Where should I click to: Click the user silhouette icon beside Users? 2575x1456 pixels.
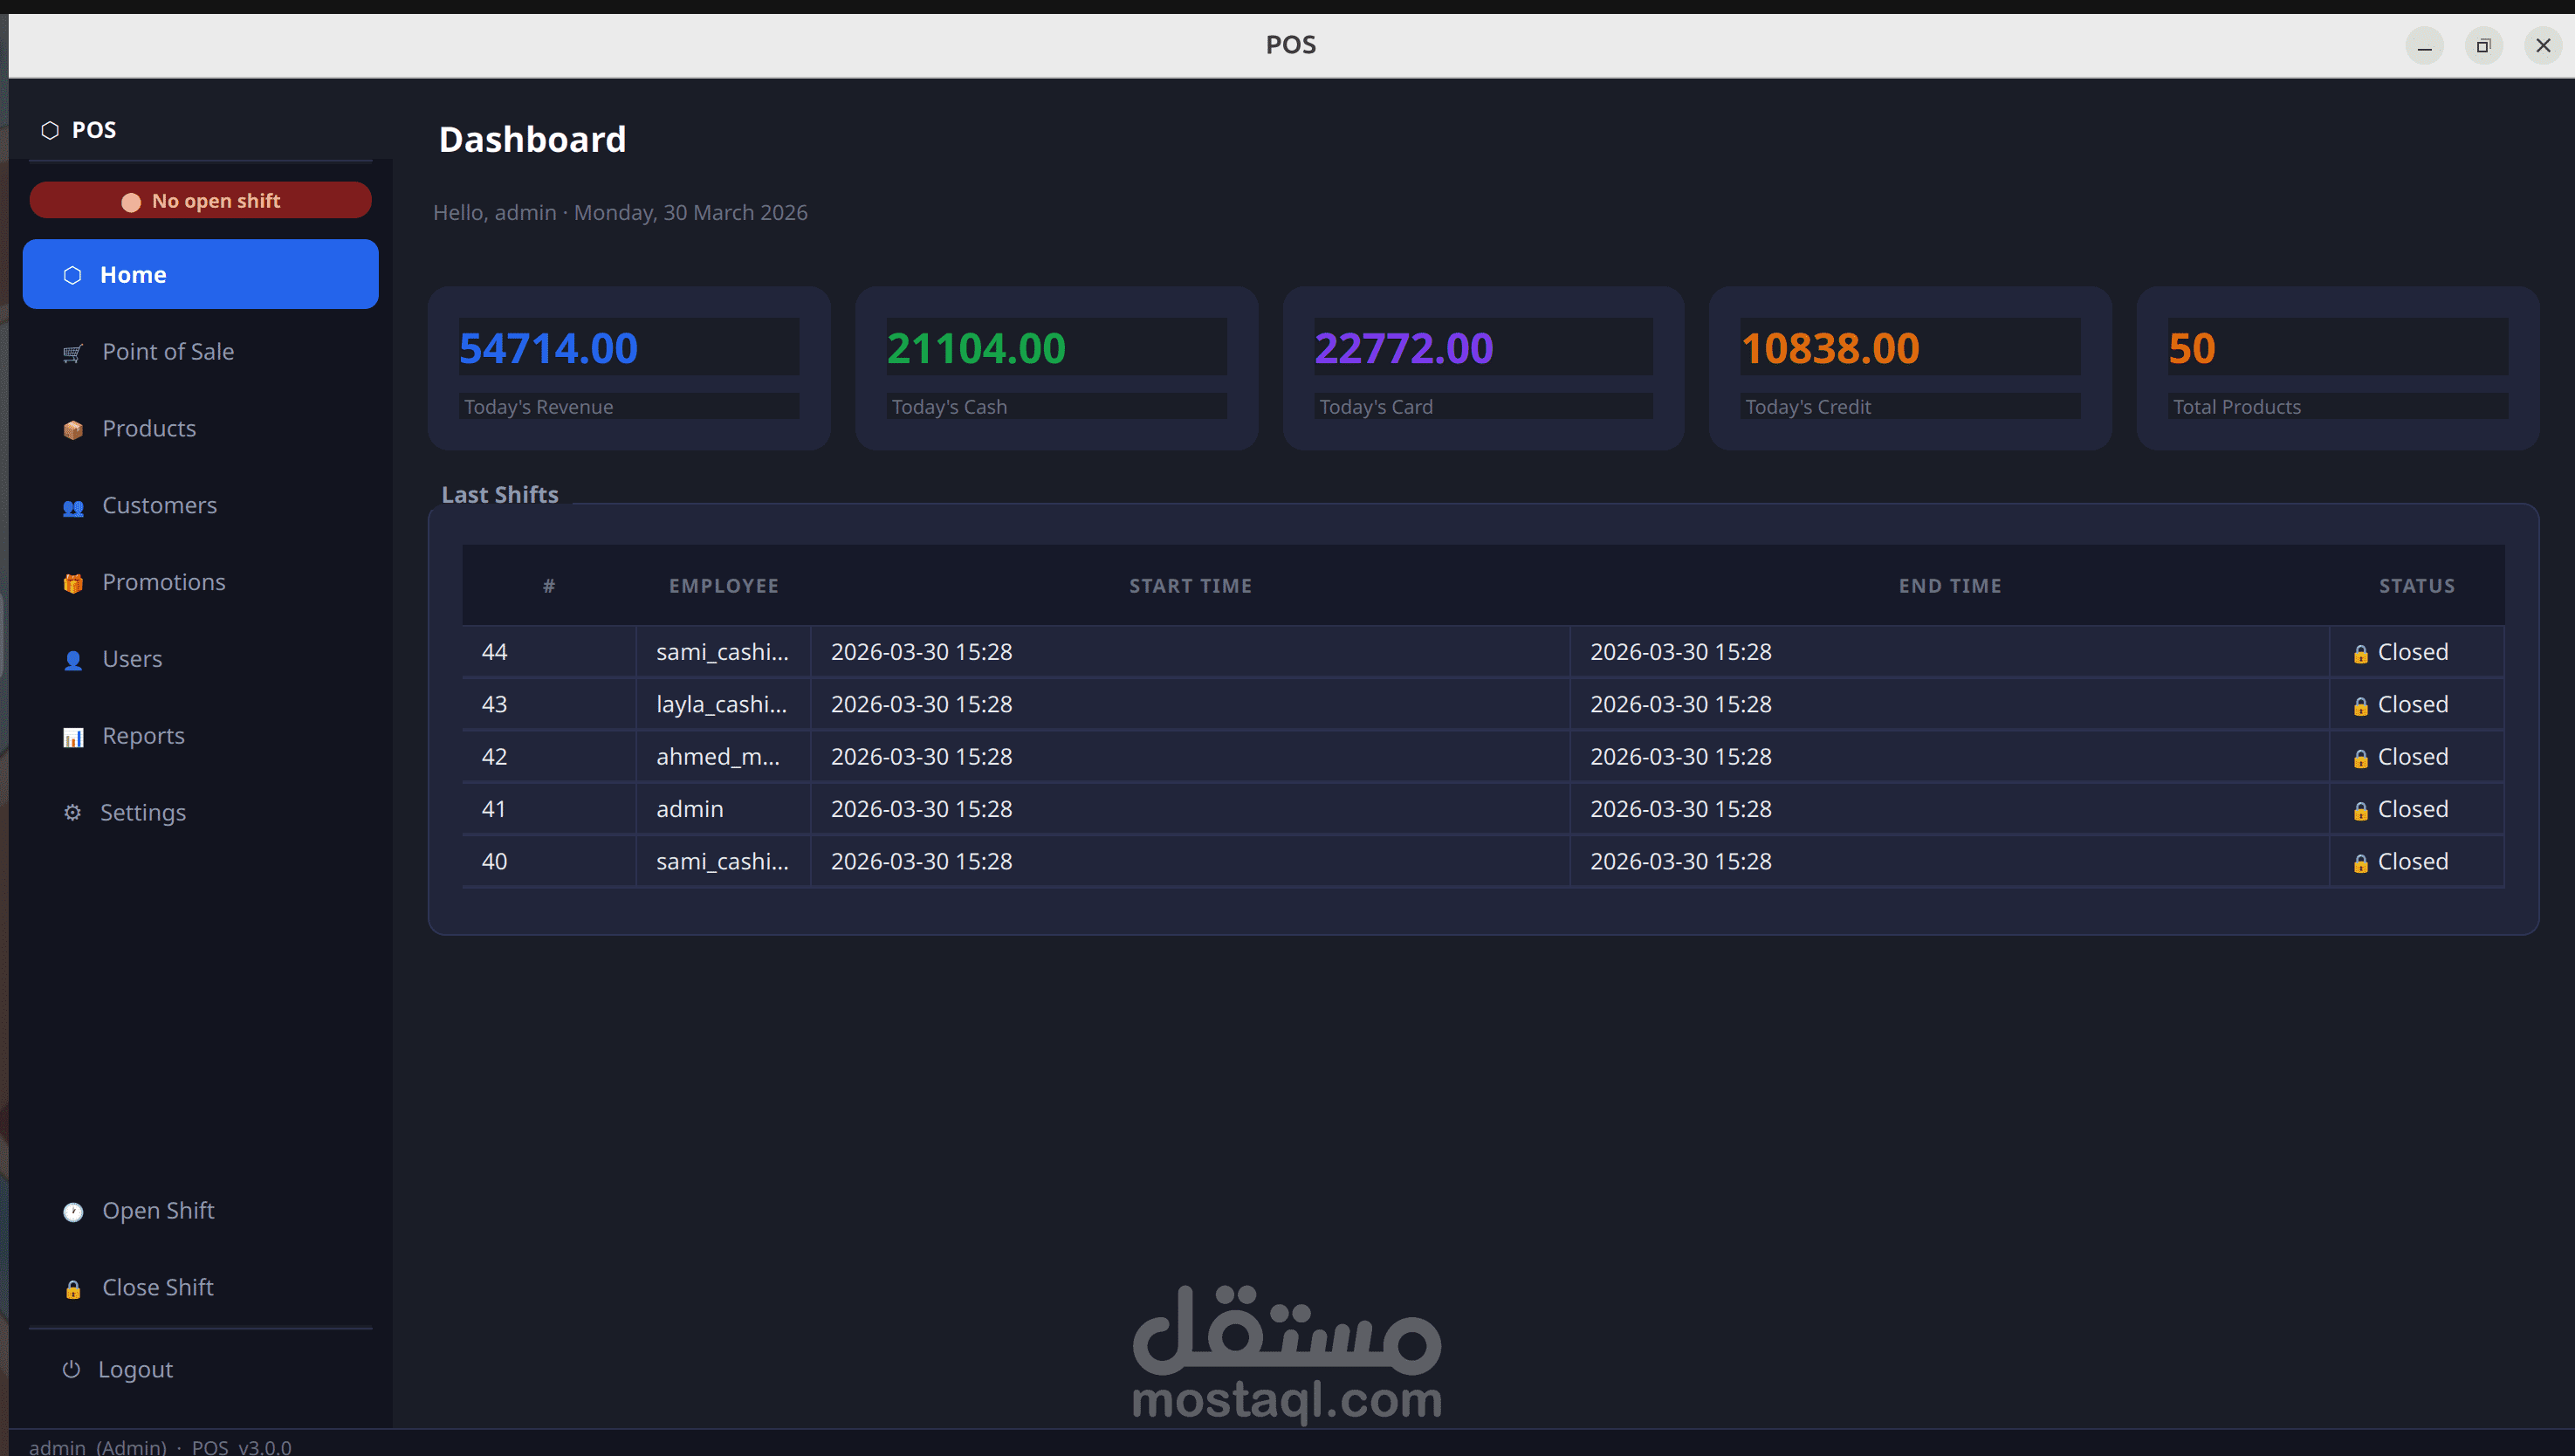point(73,660)
